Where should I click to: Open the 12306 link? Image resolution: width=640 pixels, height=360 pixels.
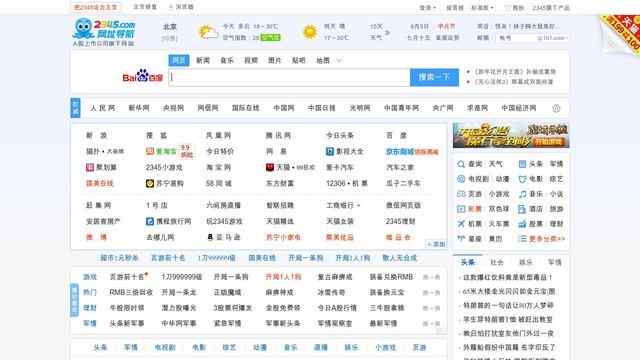(336, 184)
